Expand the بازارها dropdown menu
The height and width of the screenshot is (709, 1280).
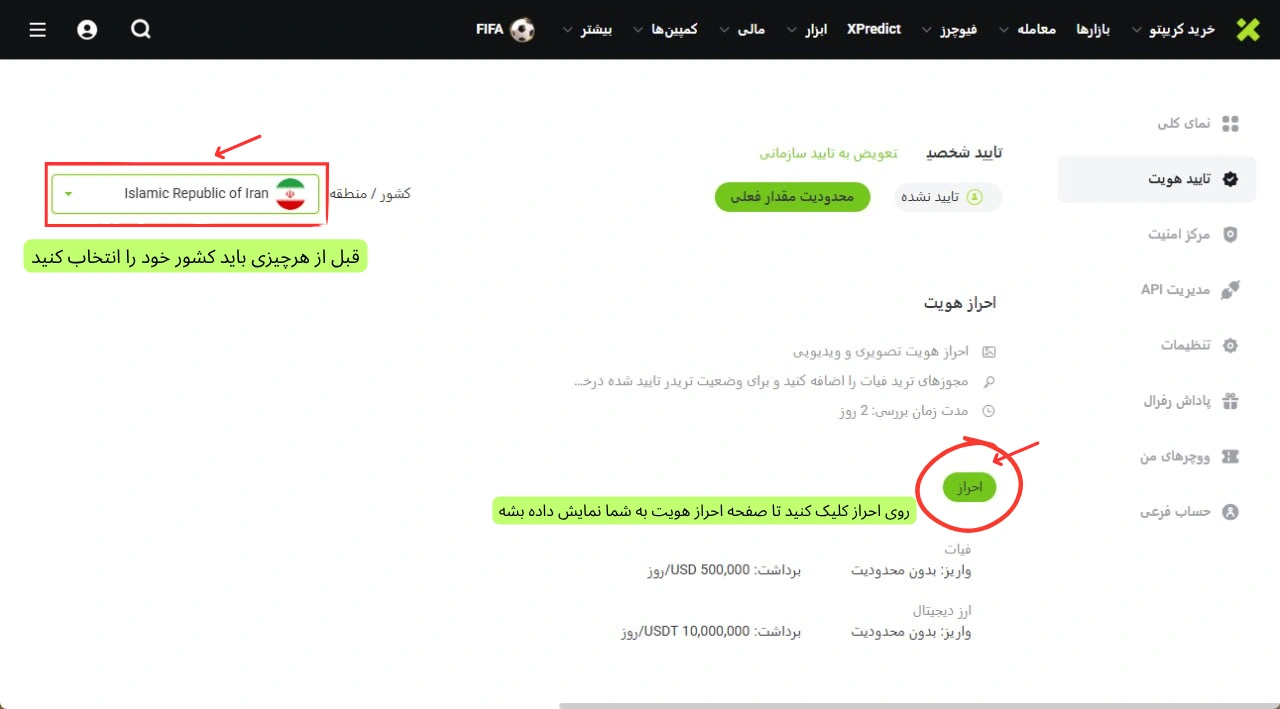1092,30
